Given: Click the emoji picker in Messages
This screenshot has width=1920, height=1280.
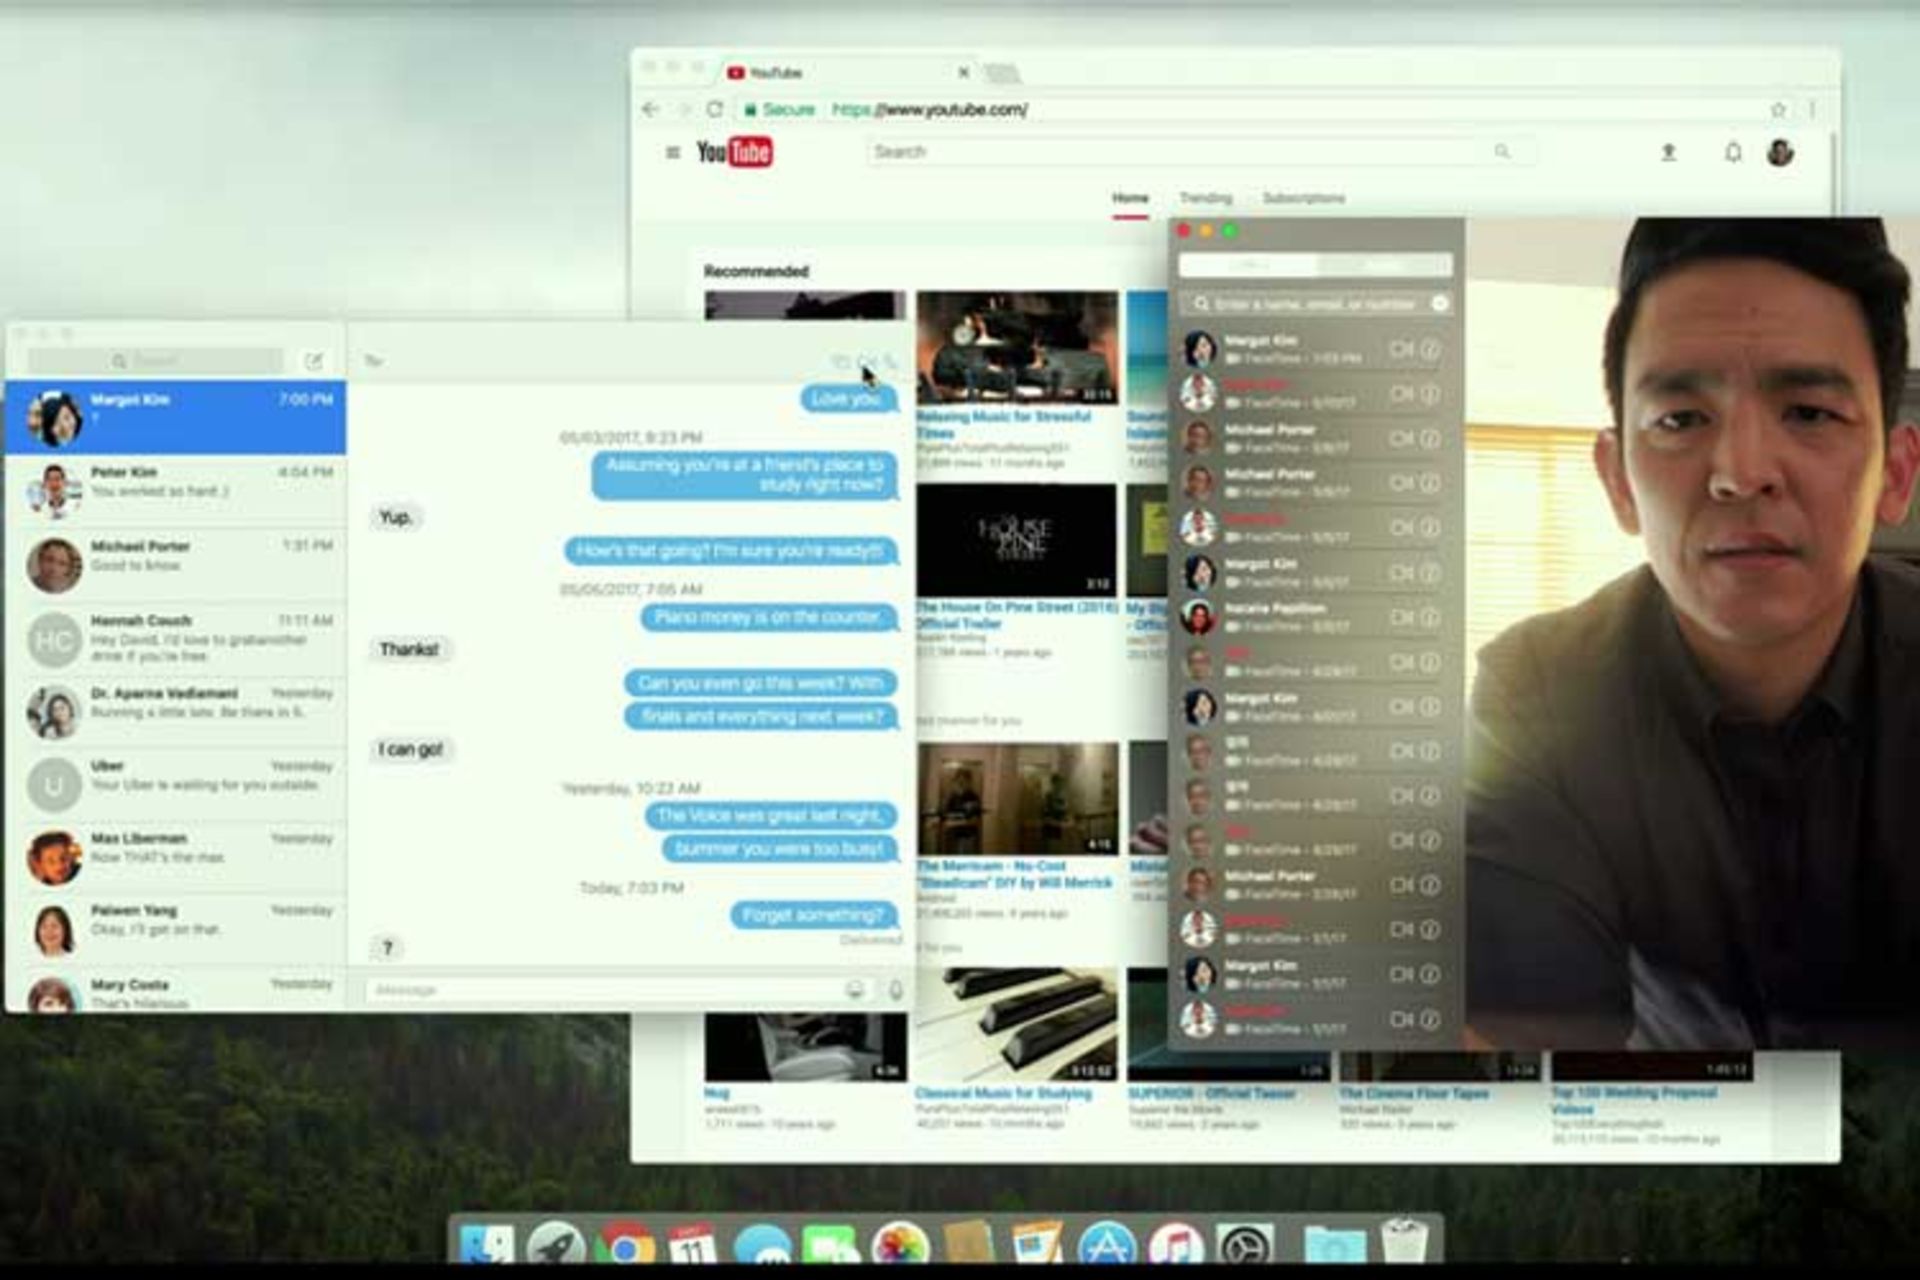Looking at the screenshot, I should tap(855, 989).
